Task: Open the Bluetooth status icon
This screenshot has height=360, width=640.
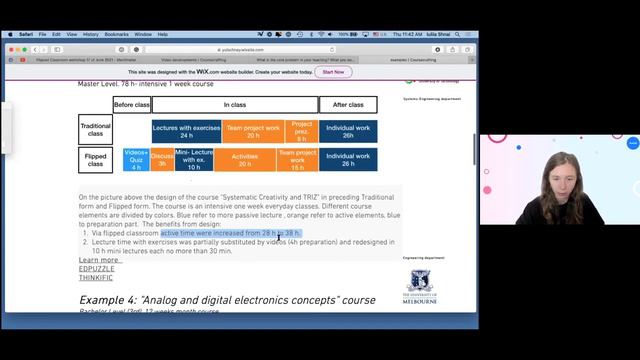Action: (311, 35)
